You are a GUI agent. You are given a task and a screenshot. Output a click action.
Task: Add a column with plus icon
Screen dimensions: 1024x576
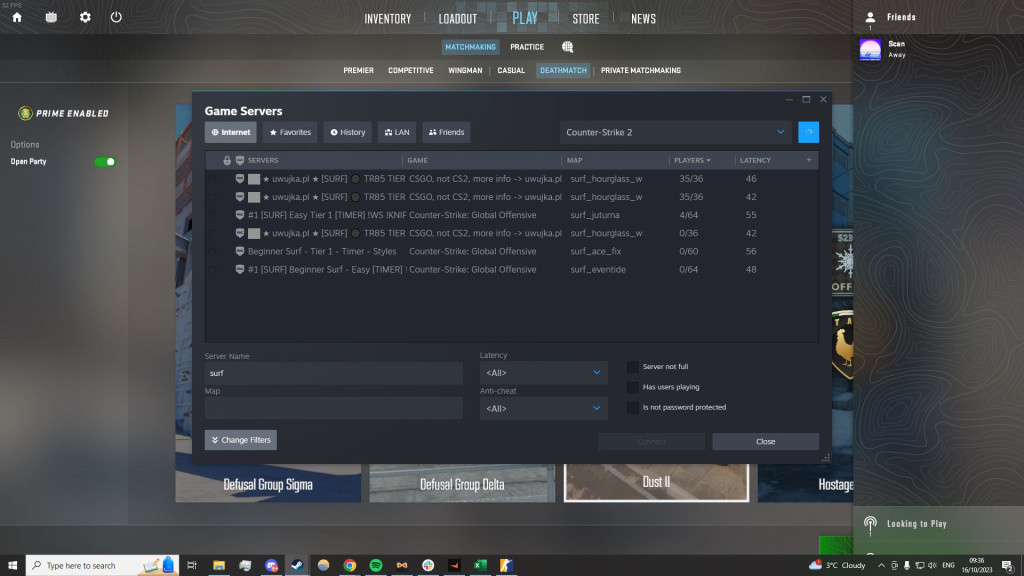point(808,160)
